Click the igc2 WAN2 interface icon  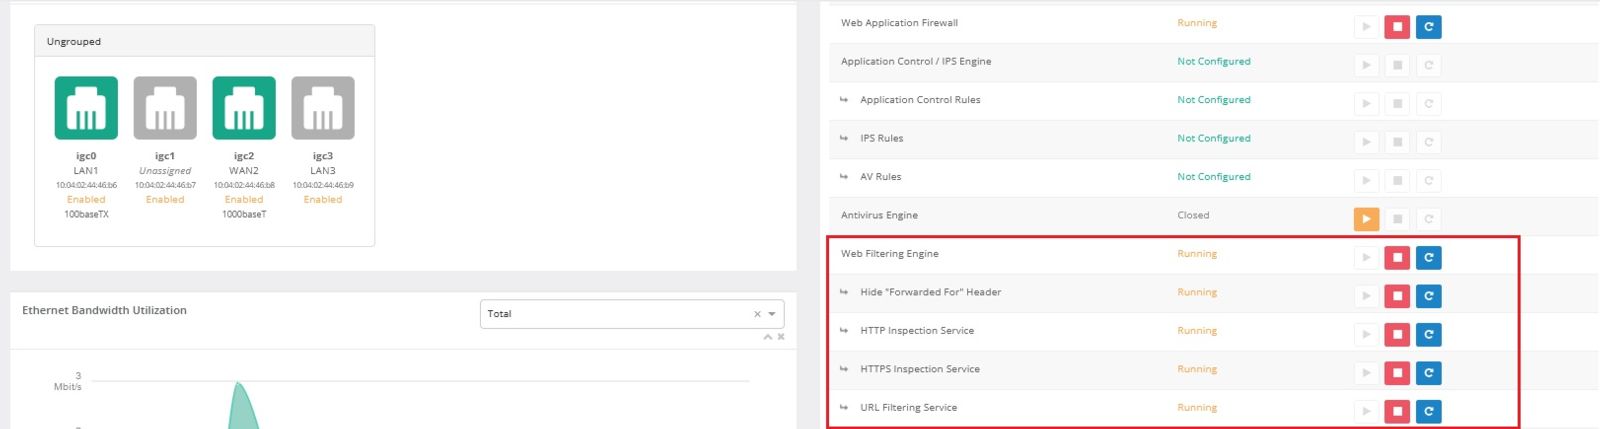click(244, 108)
